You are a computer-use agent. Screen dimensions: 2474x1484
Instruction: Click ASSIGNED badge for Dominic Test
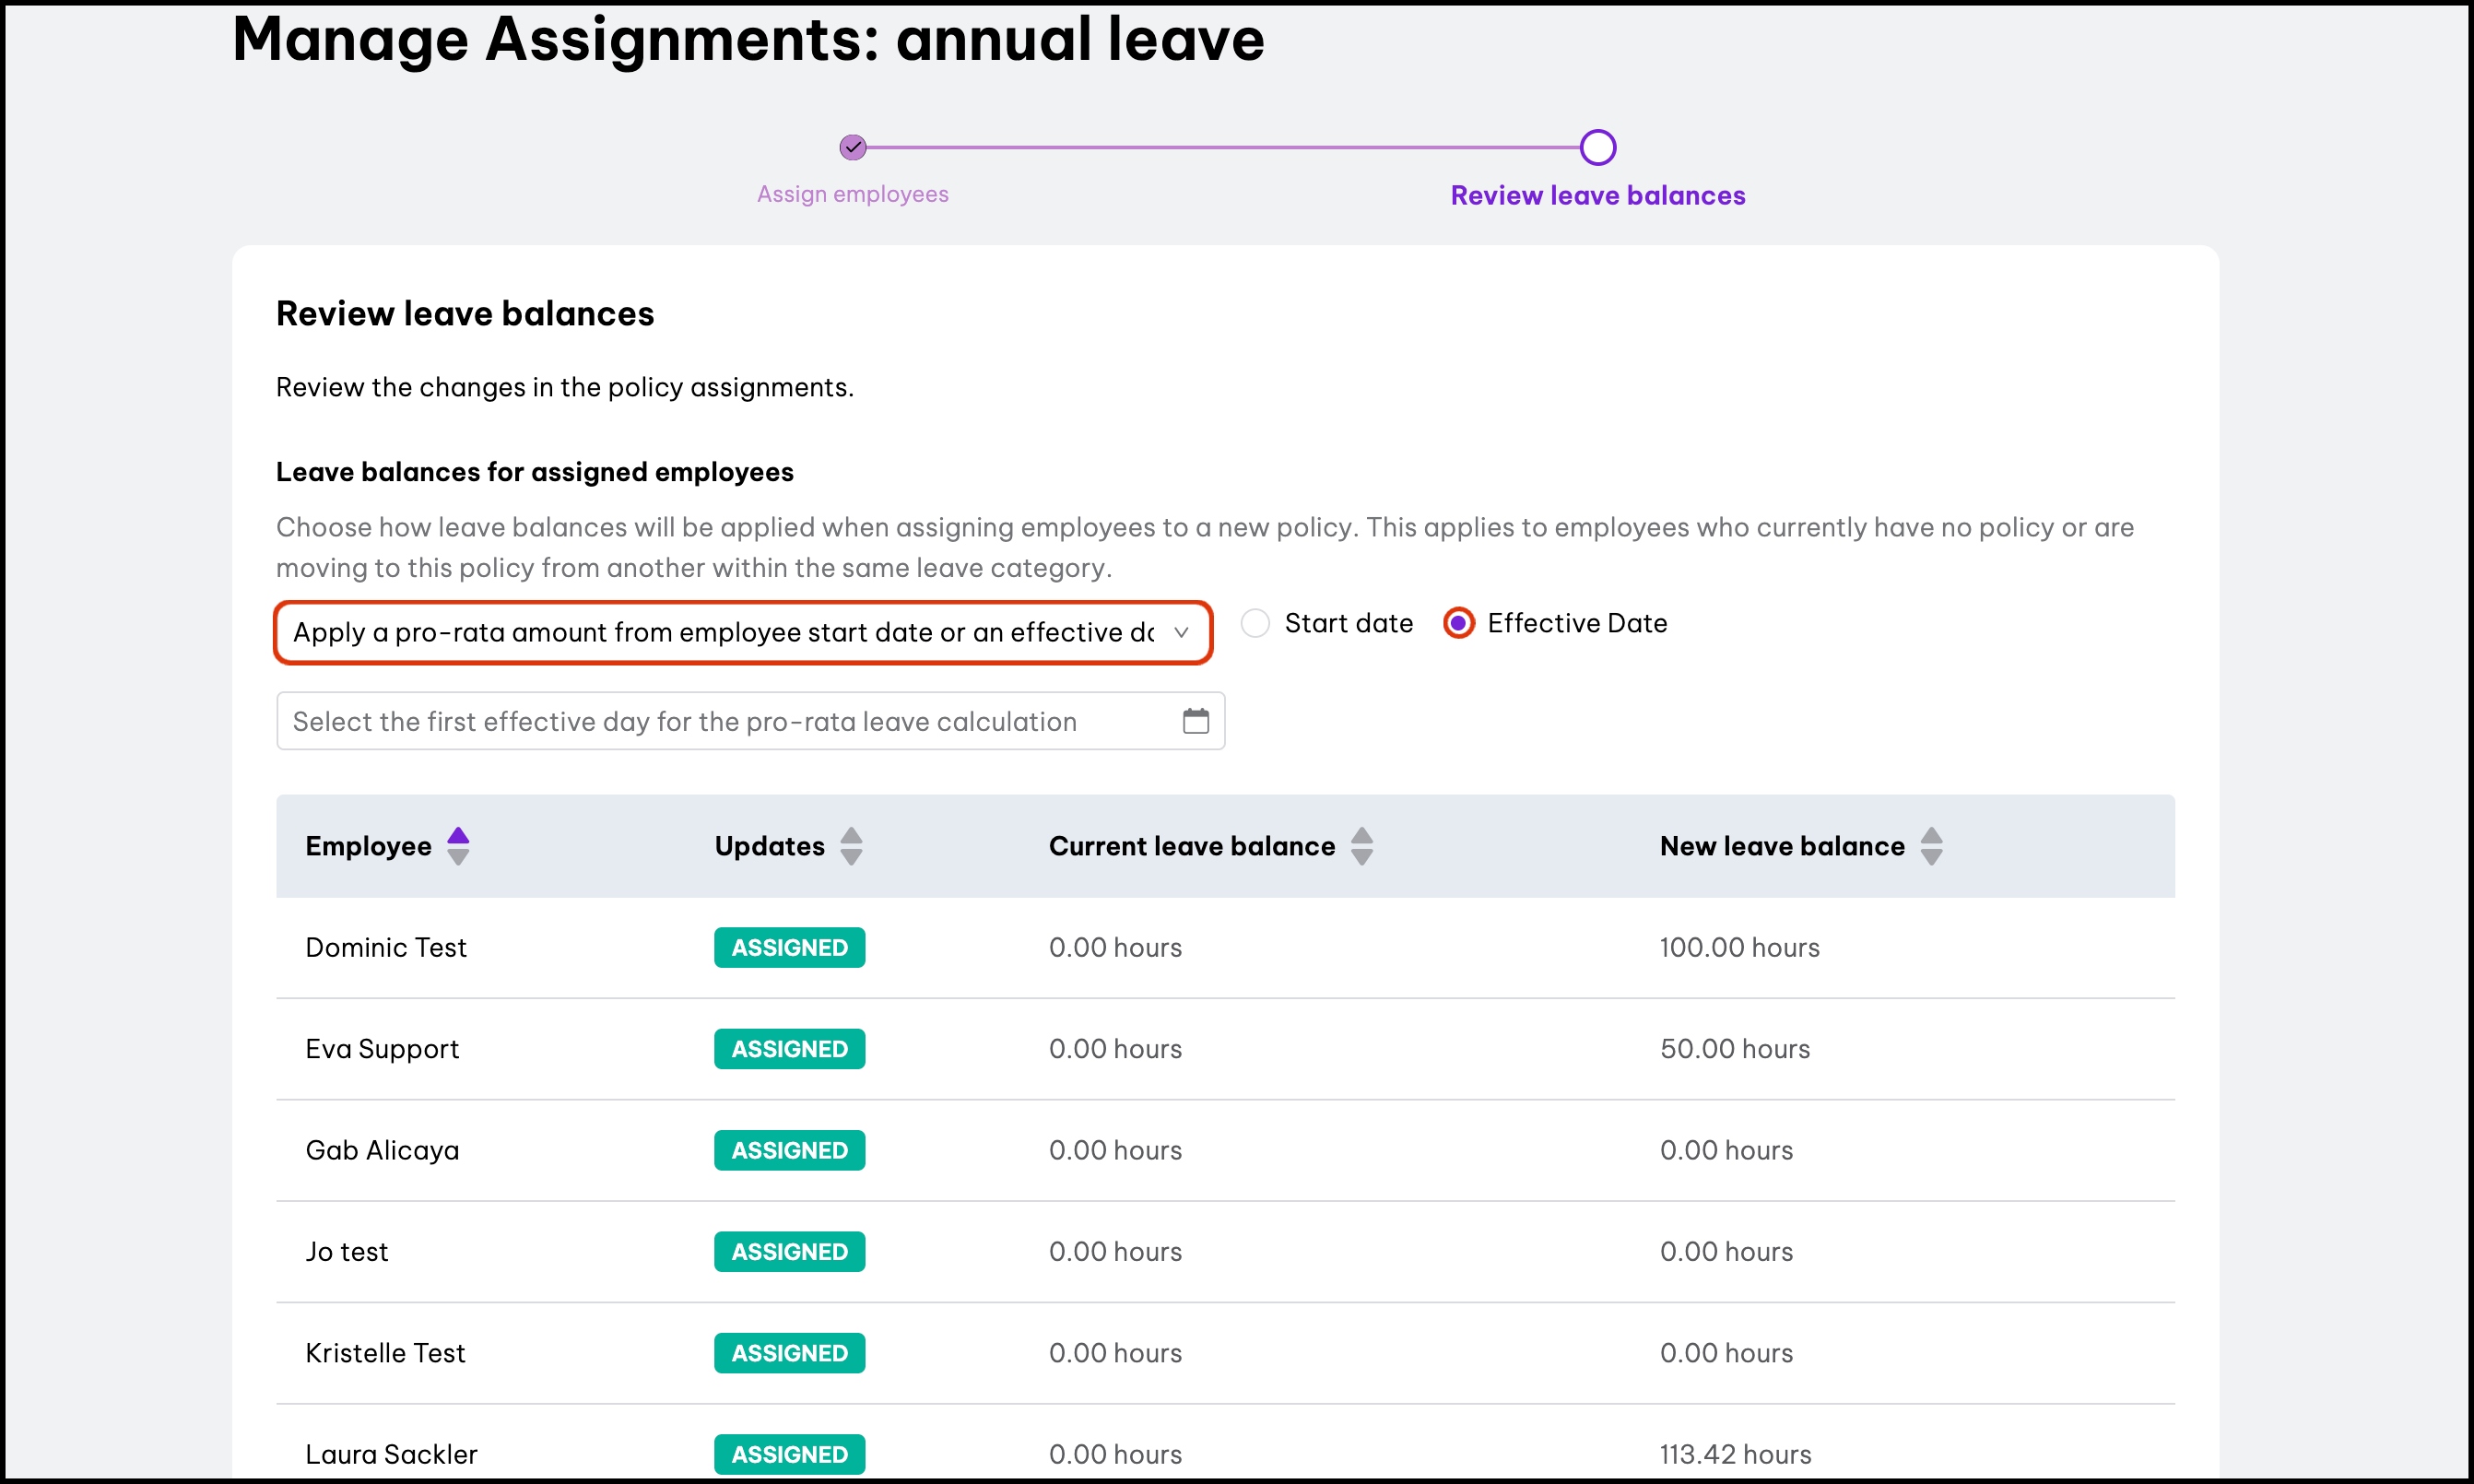point(789,947)
